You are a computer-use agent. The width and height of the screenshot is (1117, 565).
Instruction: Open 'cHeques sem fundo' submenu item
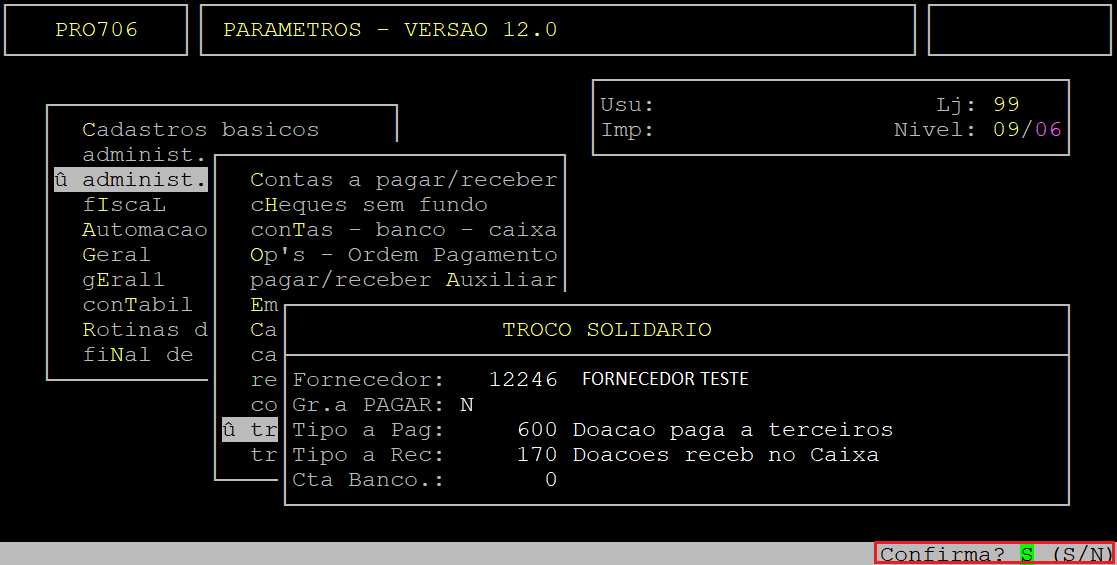(368, 205)
